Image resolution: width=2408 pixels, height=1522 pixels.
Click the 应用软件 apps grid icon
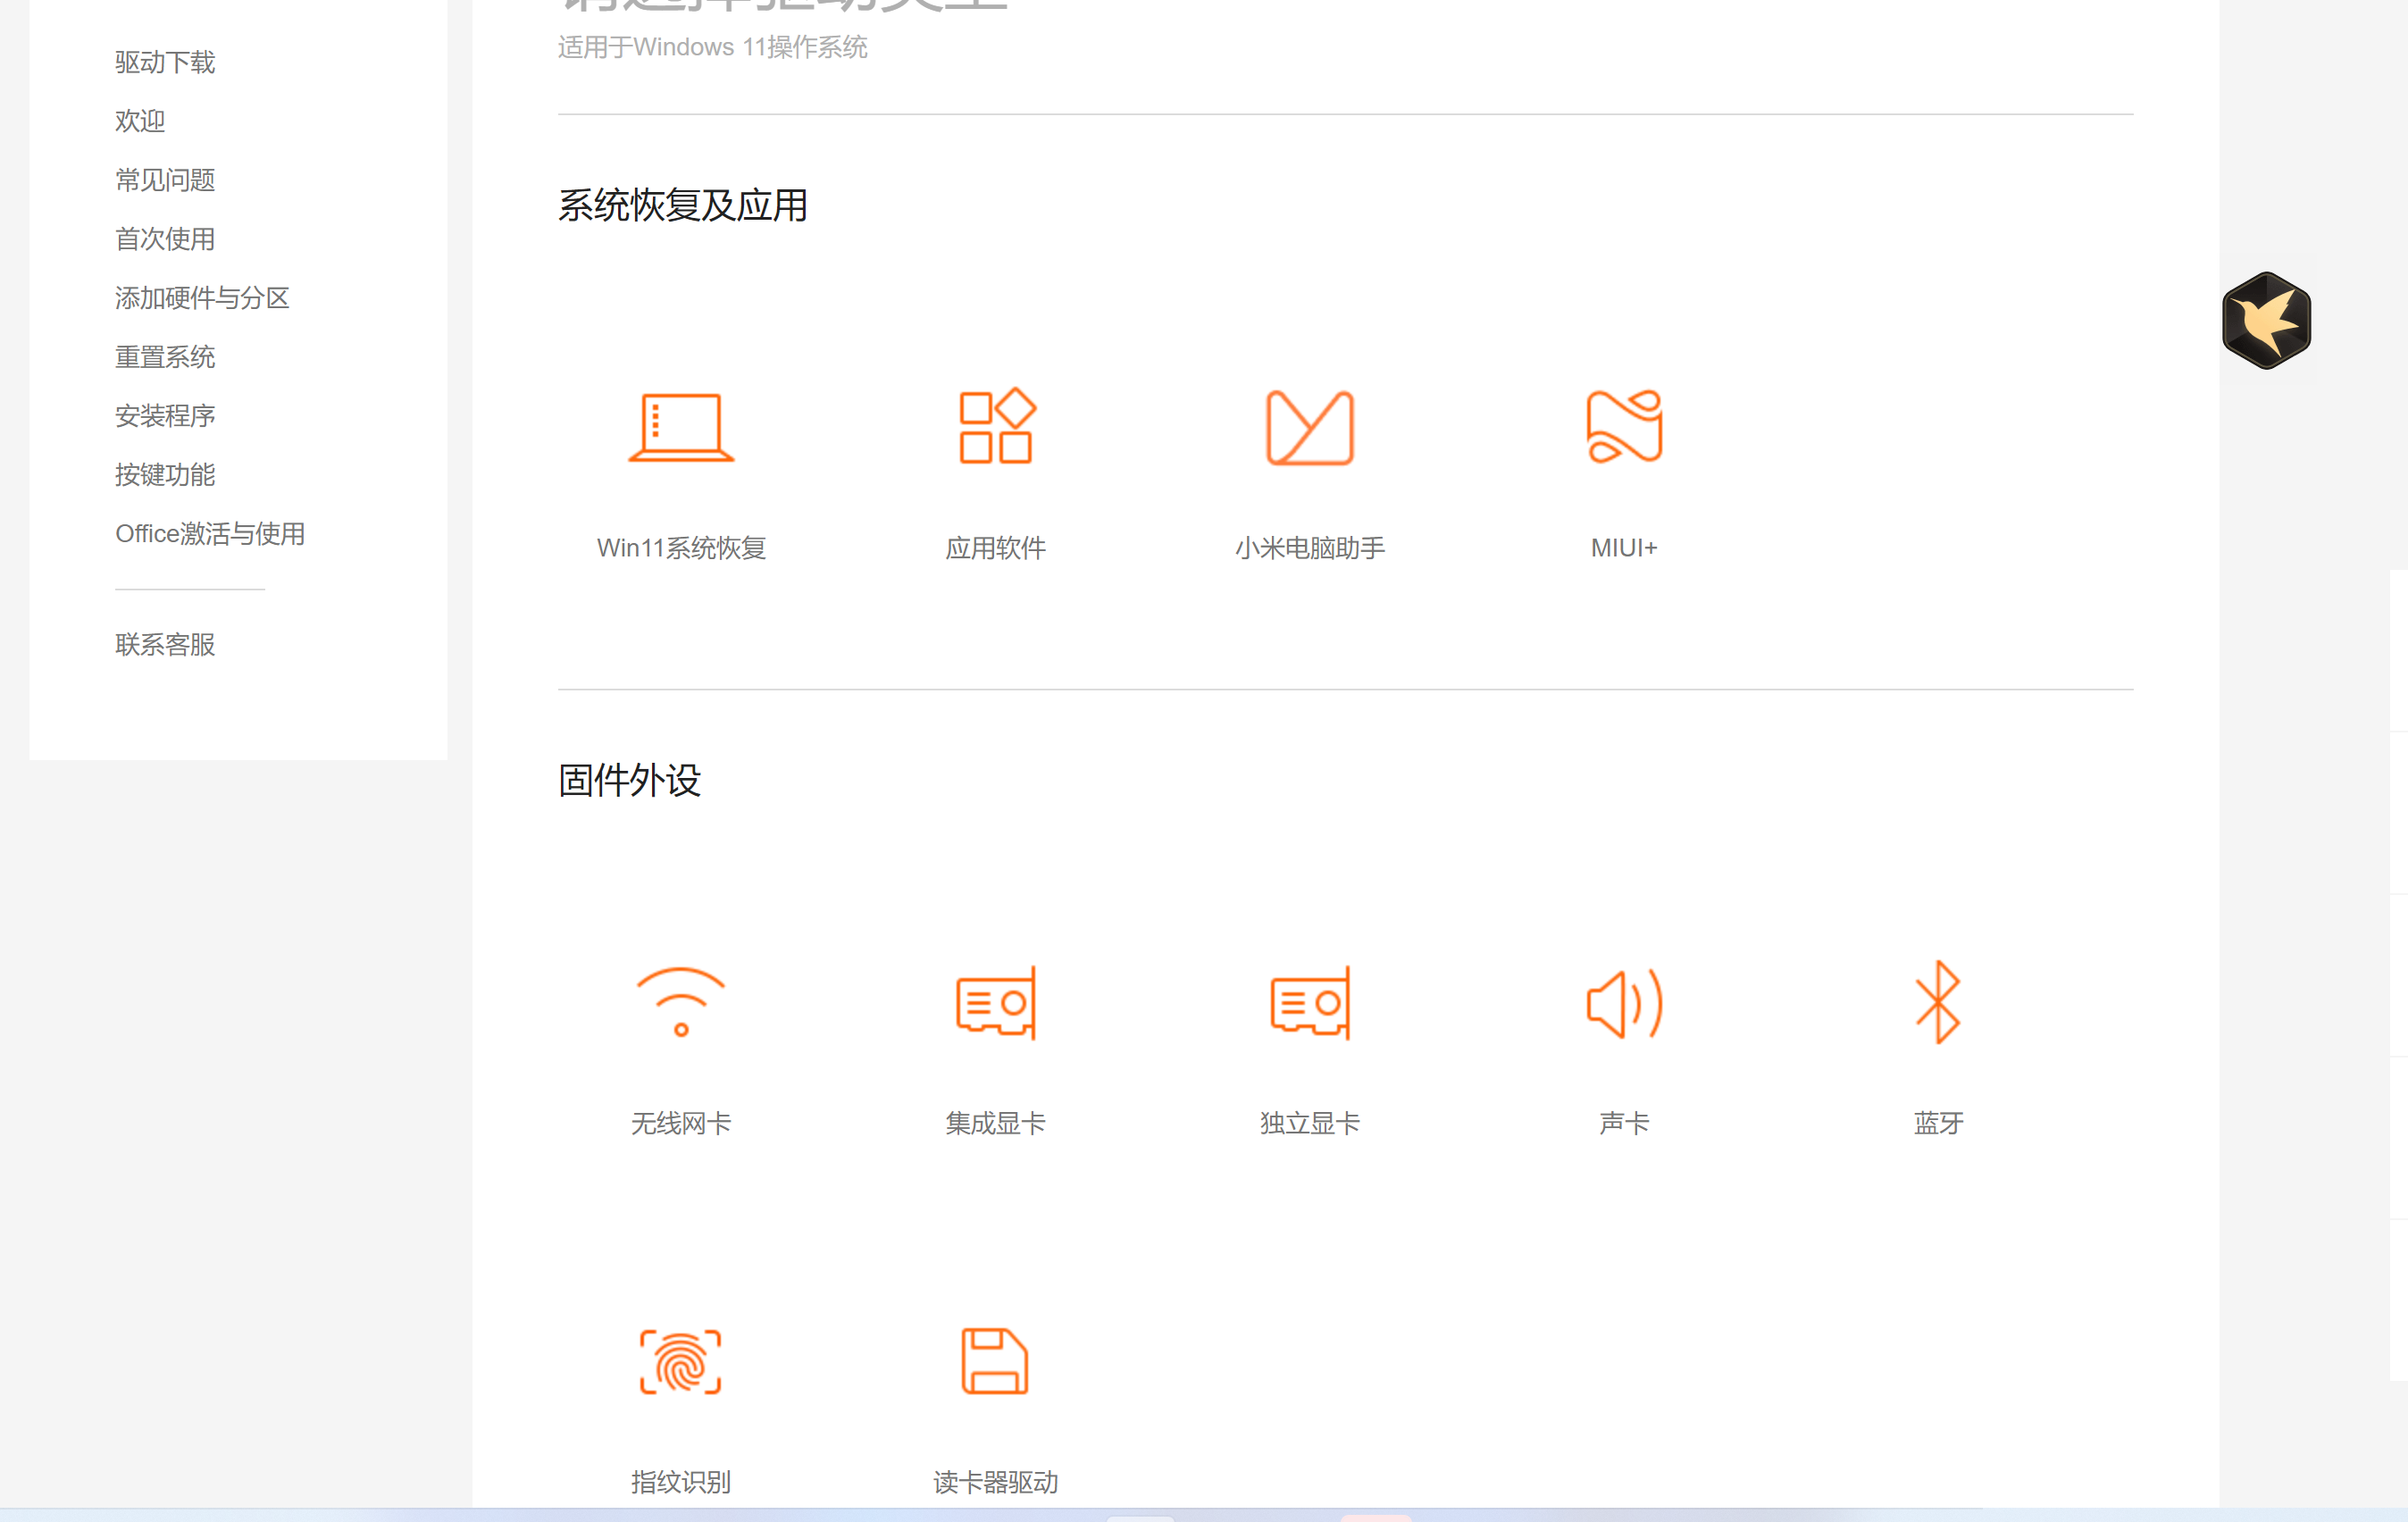tap(996, 425)
